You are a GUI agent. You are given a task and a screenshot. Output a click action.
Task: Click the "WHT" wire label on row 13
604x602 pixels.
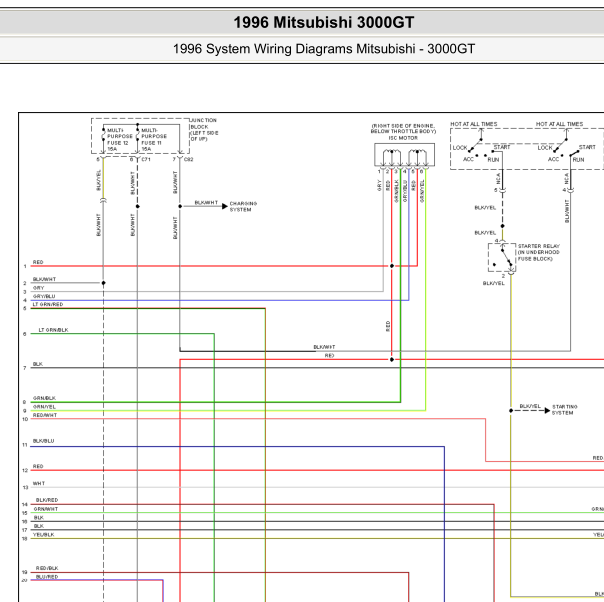[x=39, y=483]
